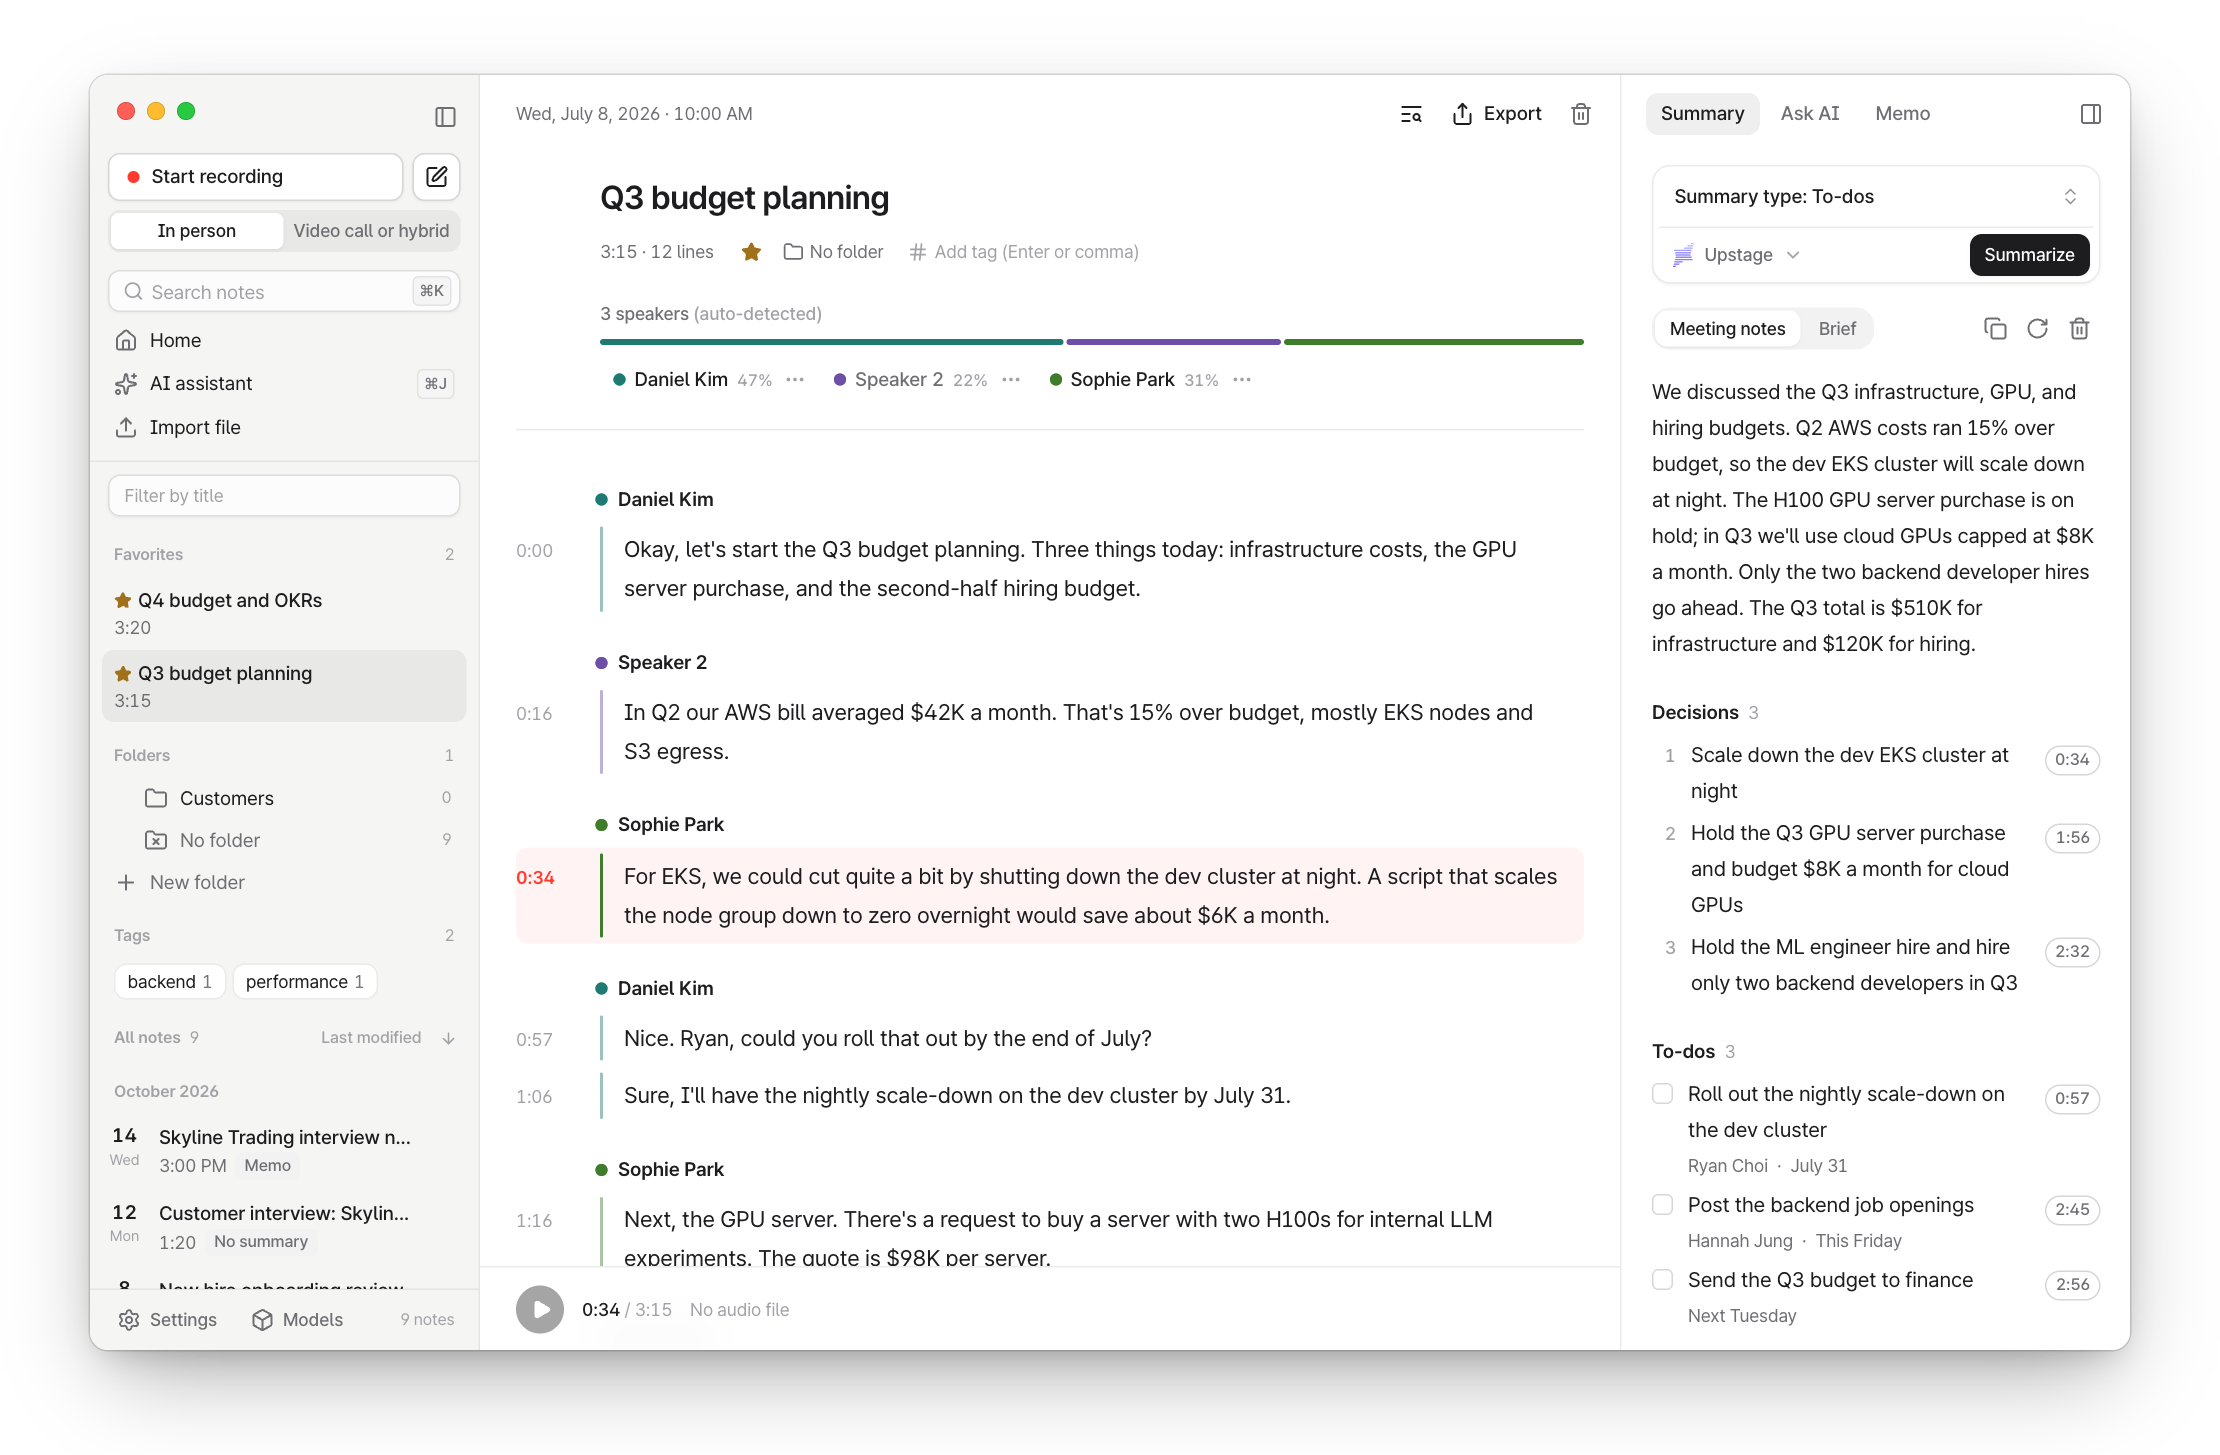
Task: Open Summary type To-dos dropdown
Action: [x=1876, y=197]
